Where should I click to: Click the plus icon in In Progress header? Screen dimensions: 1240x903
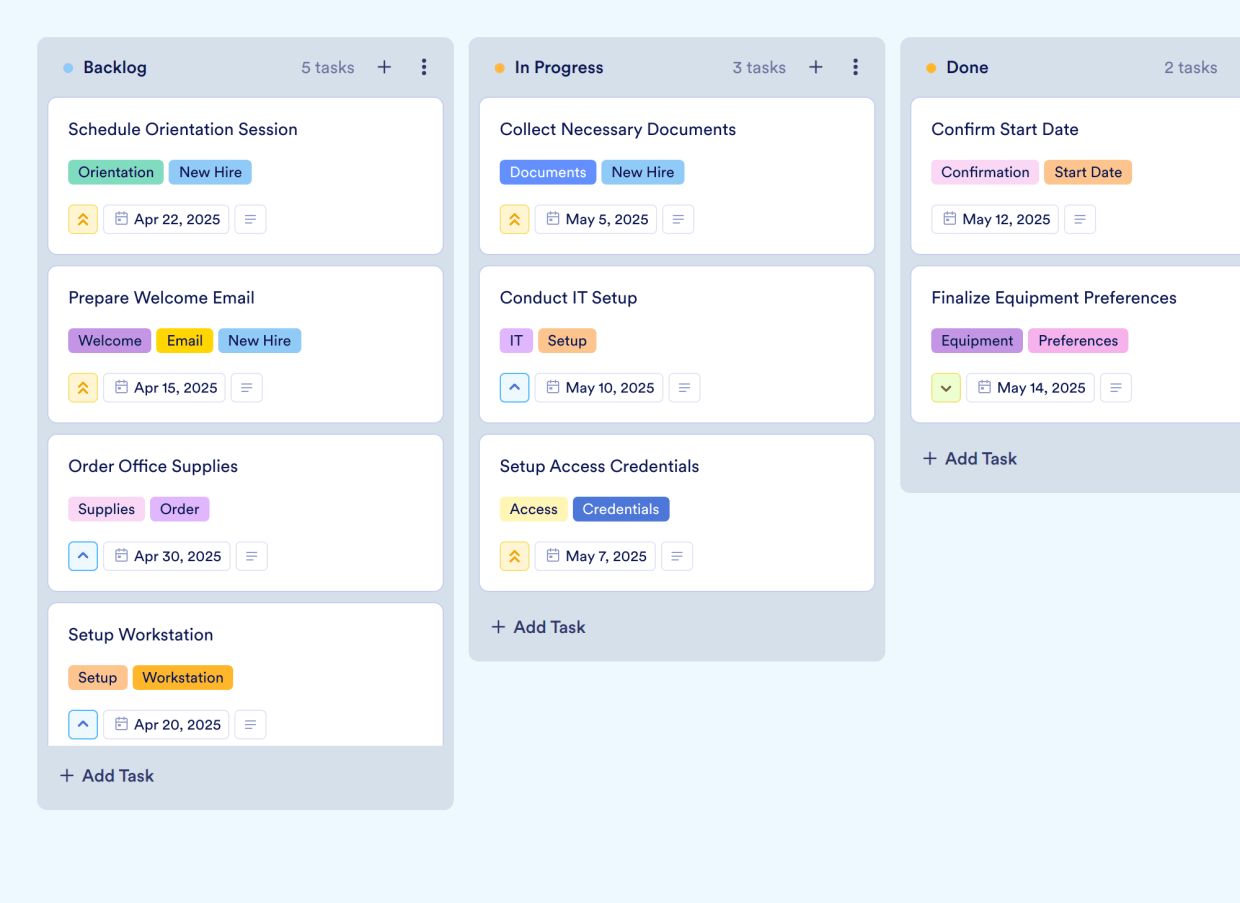[815, 67]
